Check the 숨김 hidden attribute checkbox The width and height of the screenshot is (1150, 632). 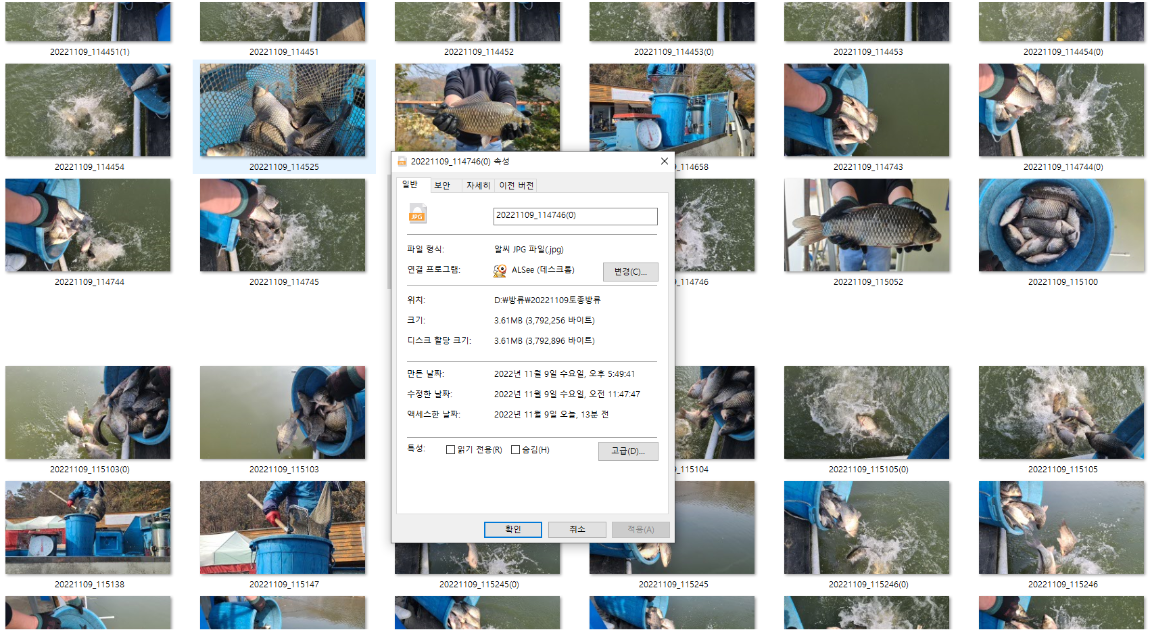click(513, 450)
